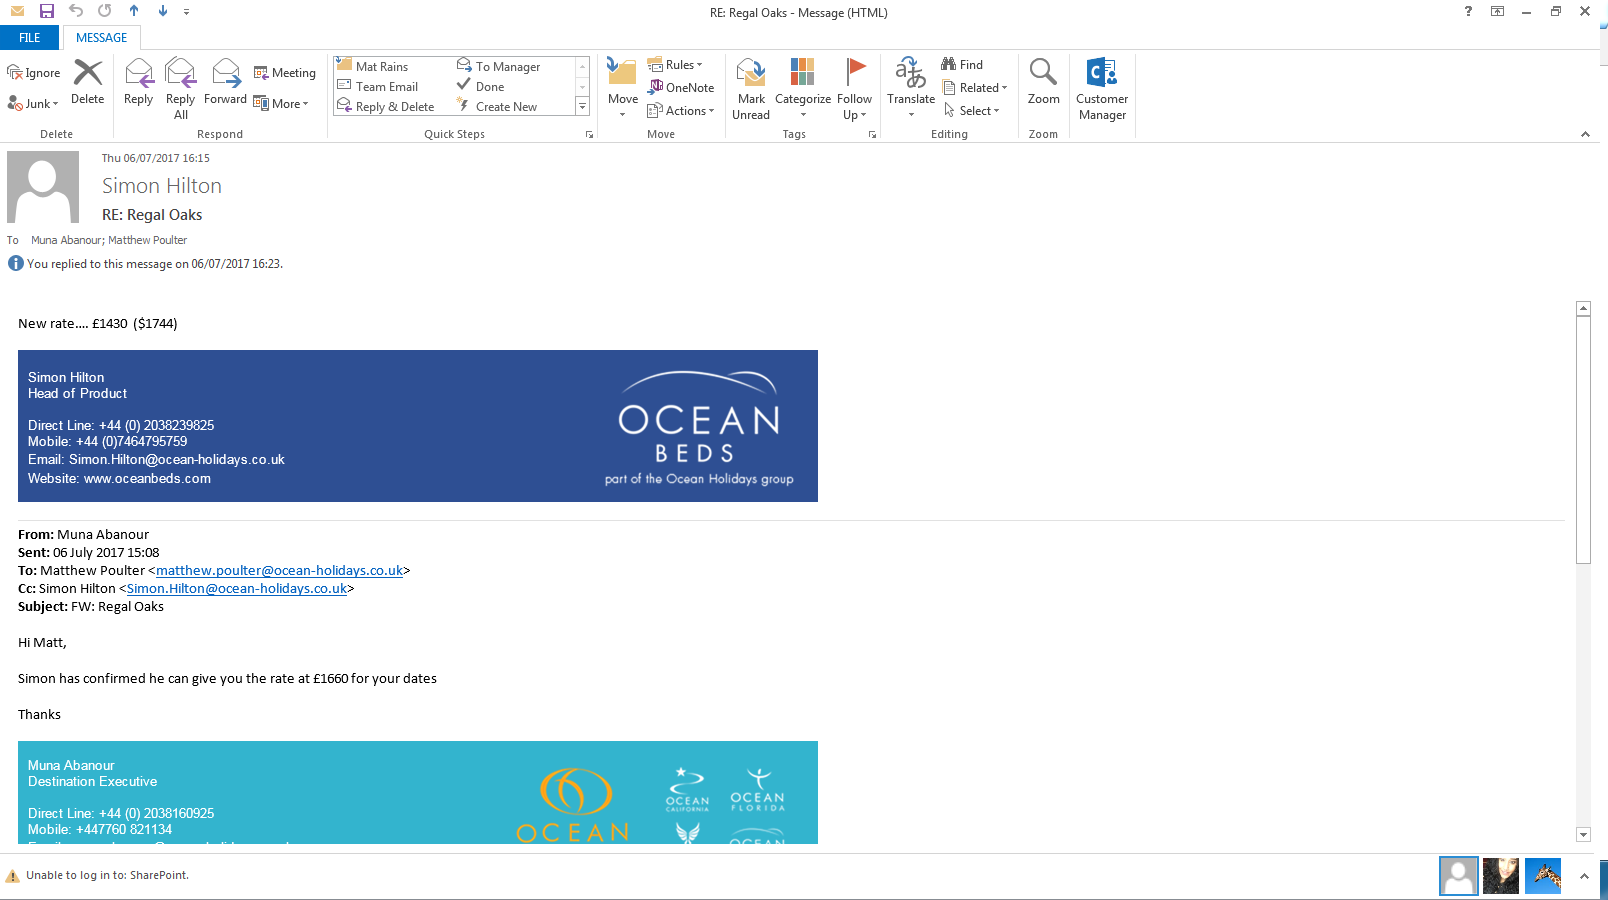1608x900 pixels.
Task: Switch to the MESSAGE ribbon tab
Action: (102, 38)
